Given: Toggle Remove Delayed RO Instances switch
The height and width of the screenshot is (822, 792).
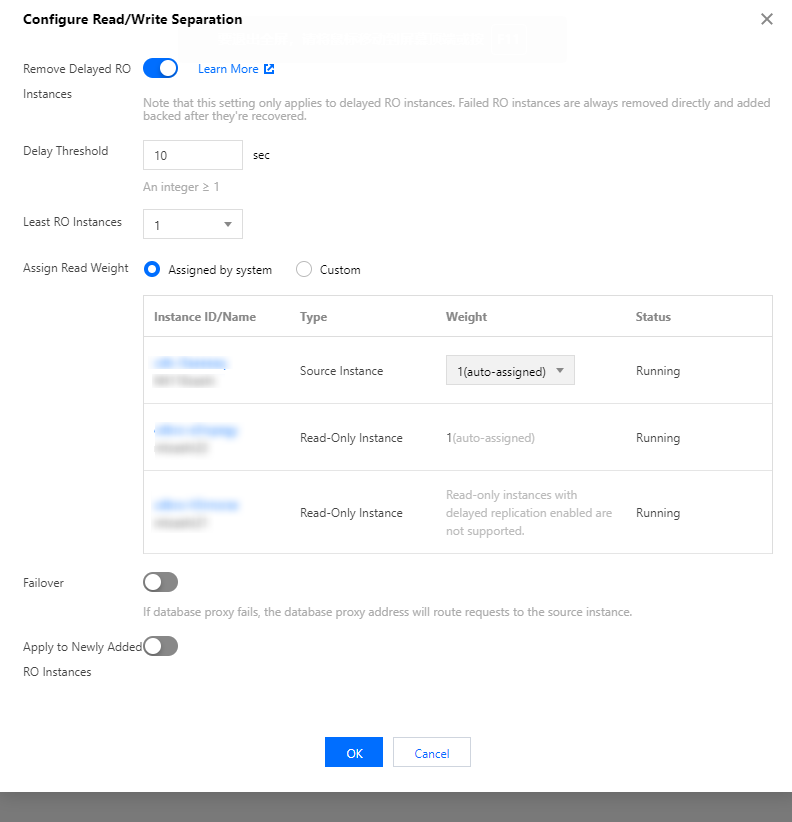Looking at the screenshot, I should [160, 68].
